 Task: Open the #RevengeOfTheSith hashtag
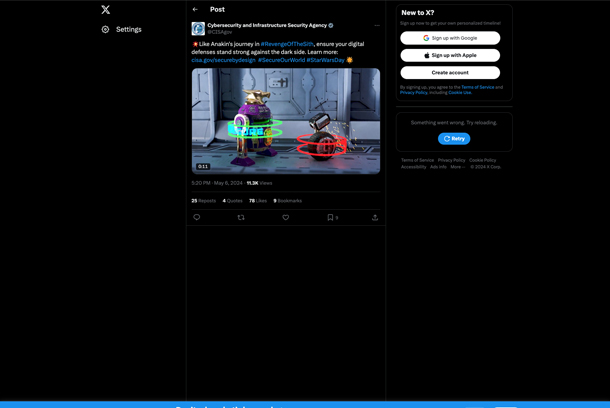pyautogui.click(x=287, y=44)
